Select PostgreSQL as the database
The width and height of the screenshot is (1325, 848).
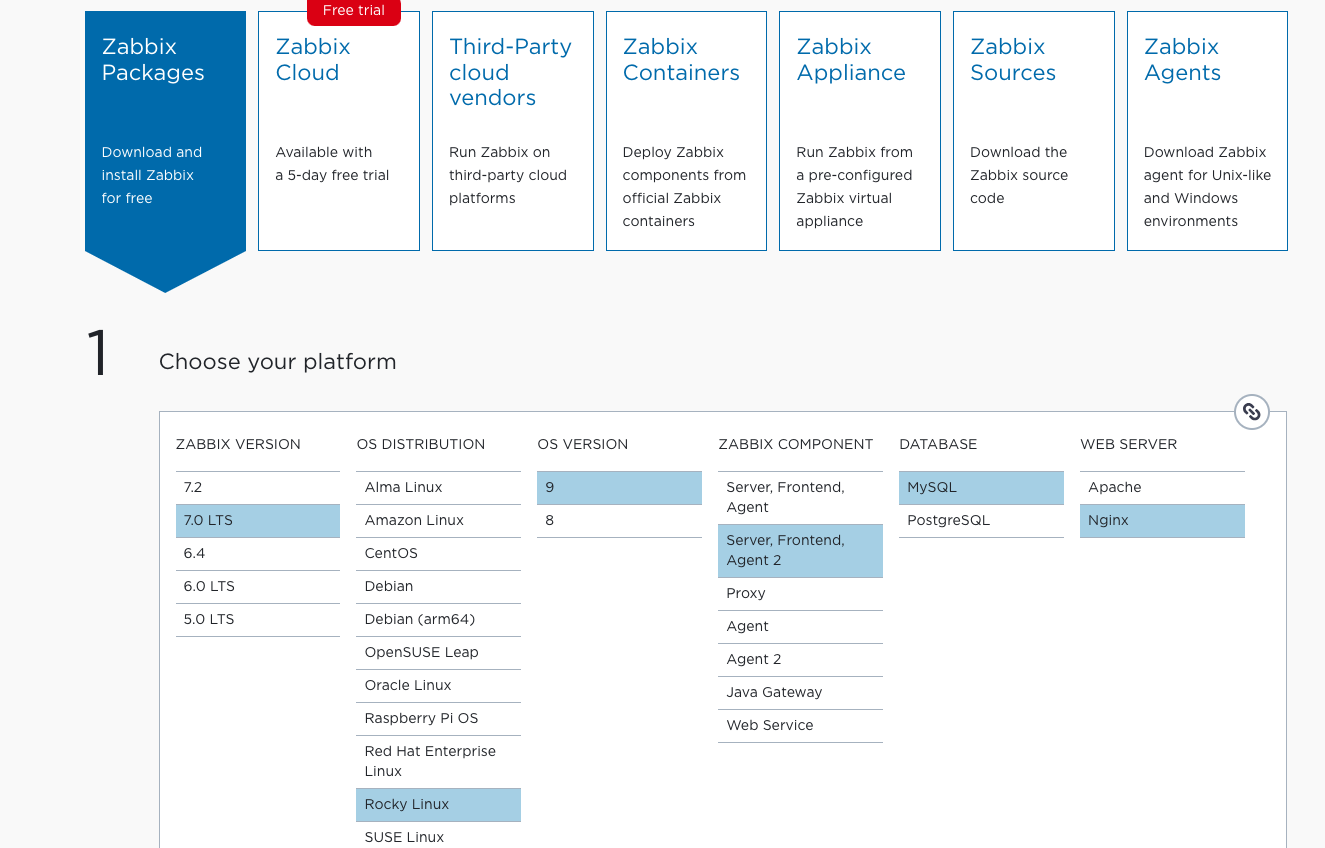(x=981, y=521)
